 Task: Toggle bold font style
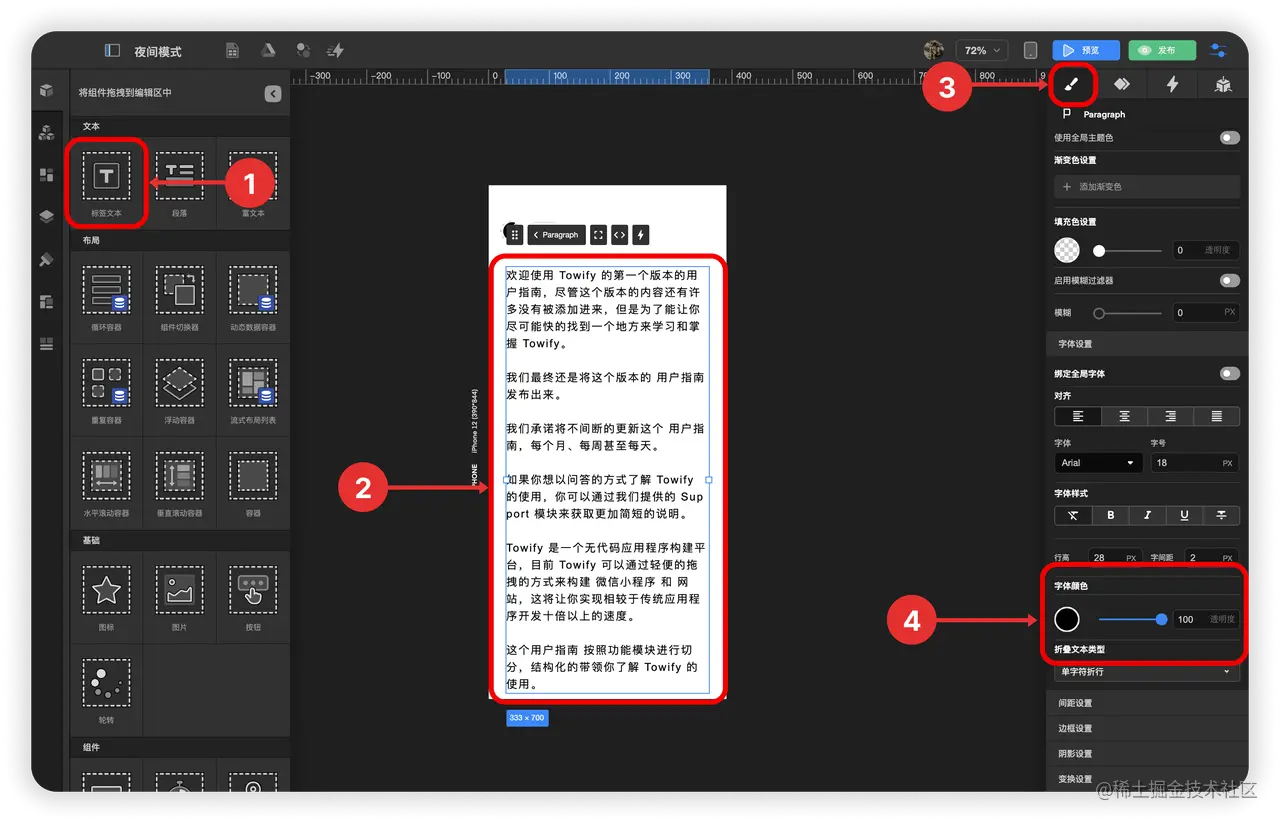pos(1110,515)
